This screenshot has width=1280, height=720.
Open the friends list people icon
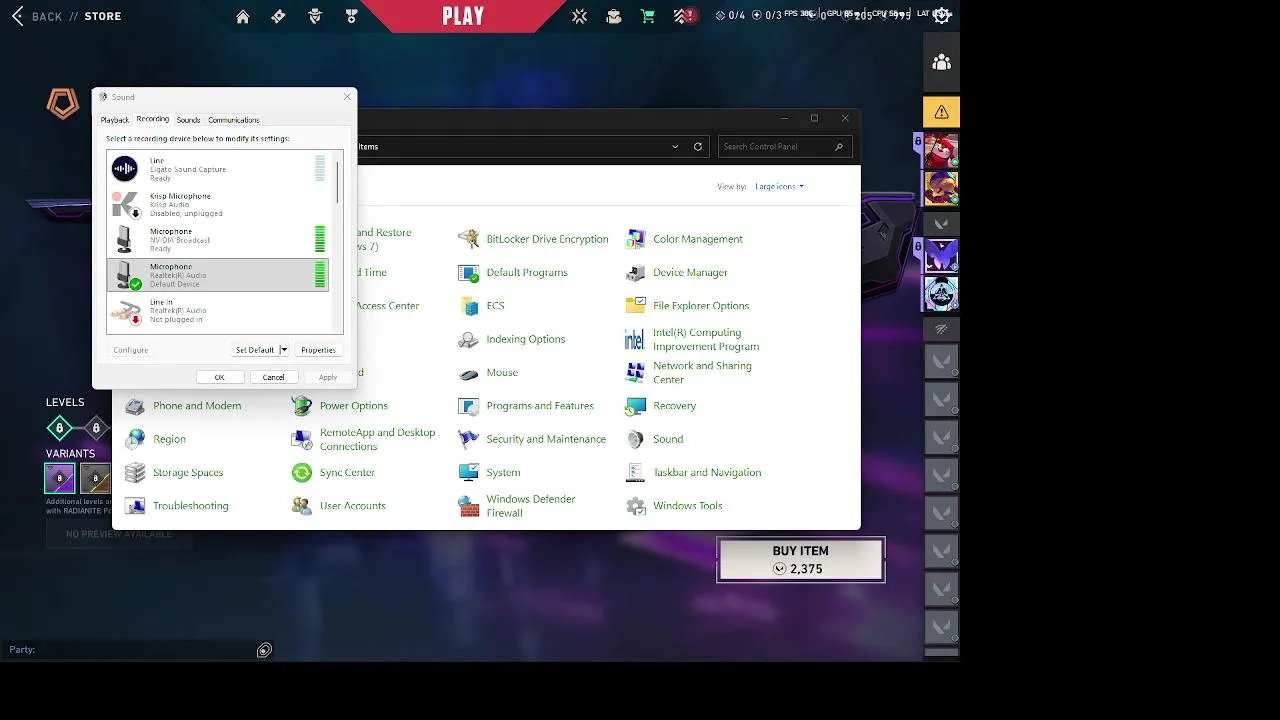[x=941, y=62]
